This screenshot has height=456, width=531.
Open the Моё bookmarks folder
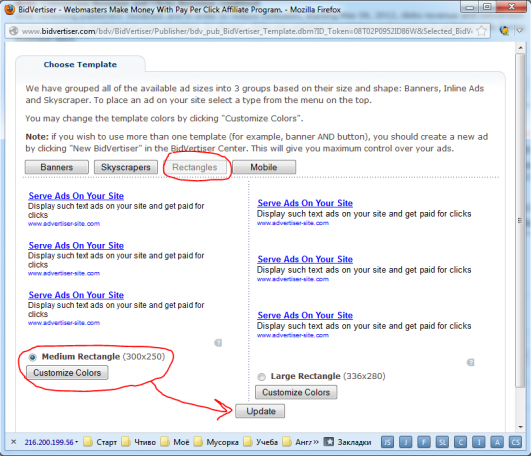pyautogui.click(x=175, y=442)
